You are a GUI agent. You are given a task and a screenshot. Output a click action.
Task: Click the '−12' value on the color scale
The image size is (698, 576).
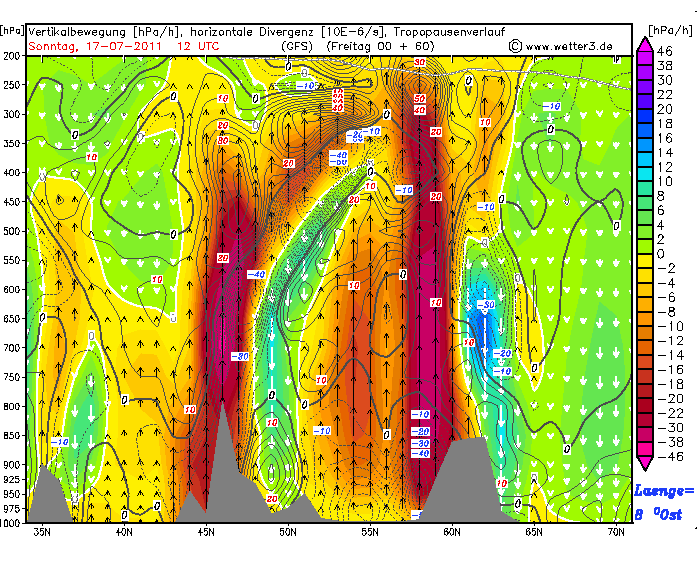(671, 341)
